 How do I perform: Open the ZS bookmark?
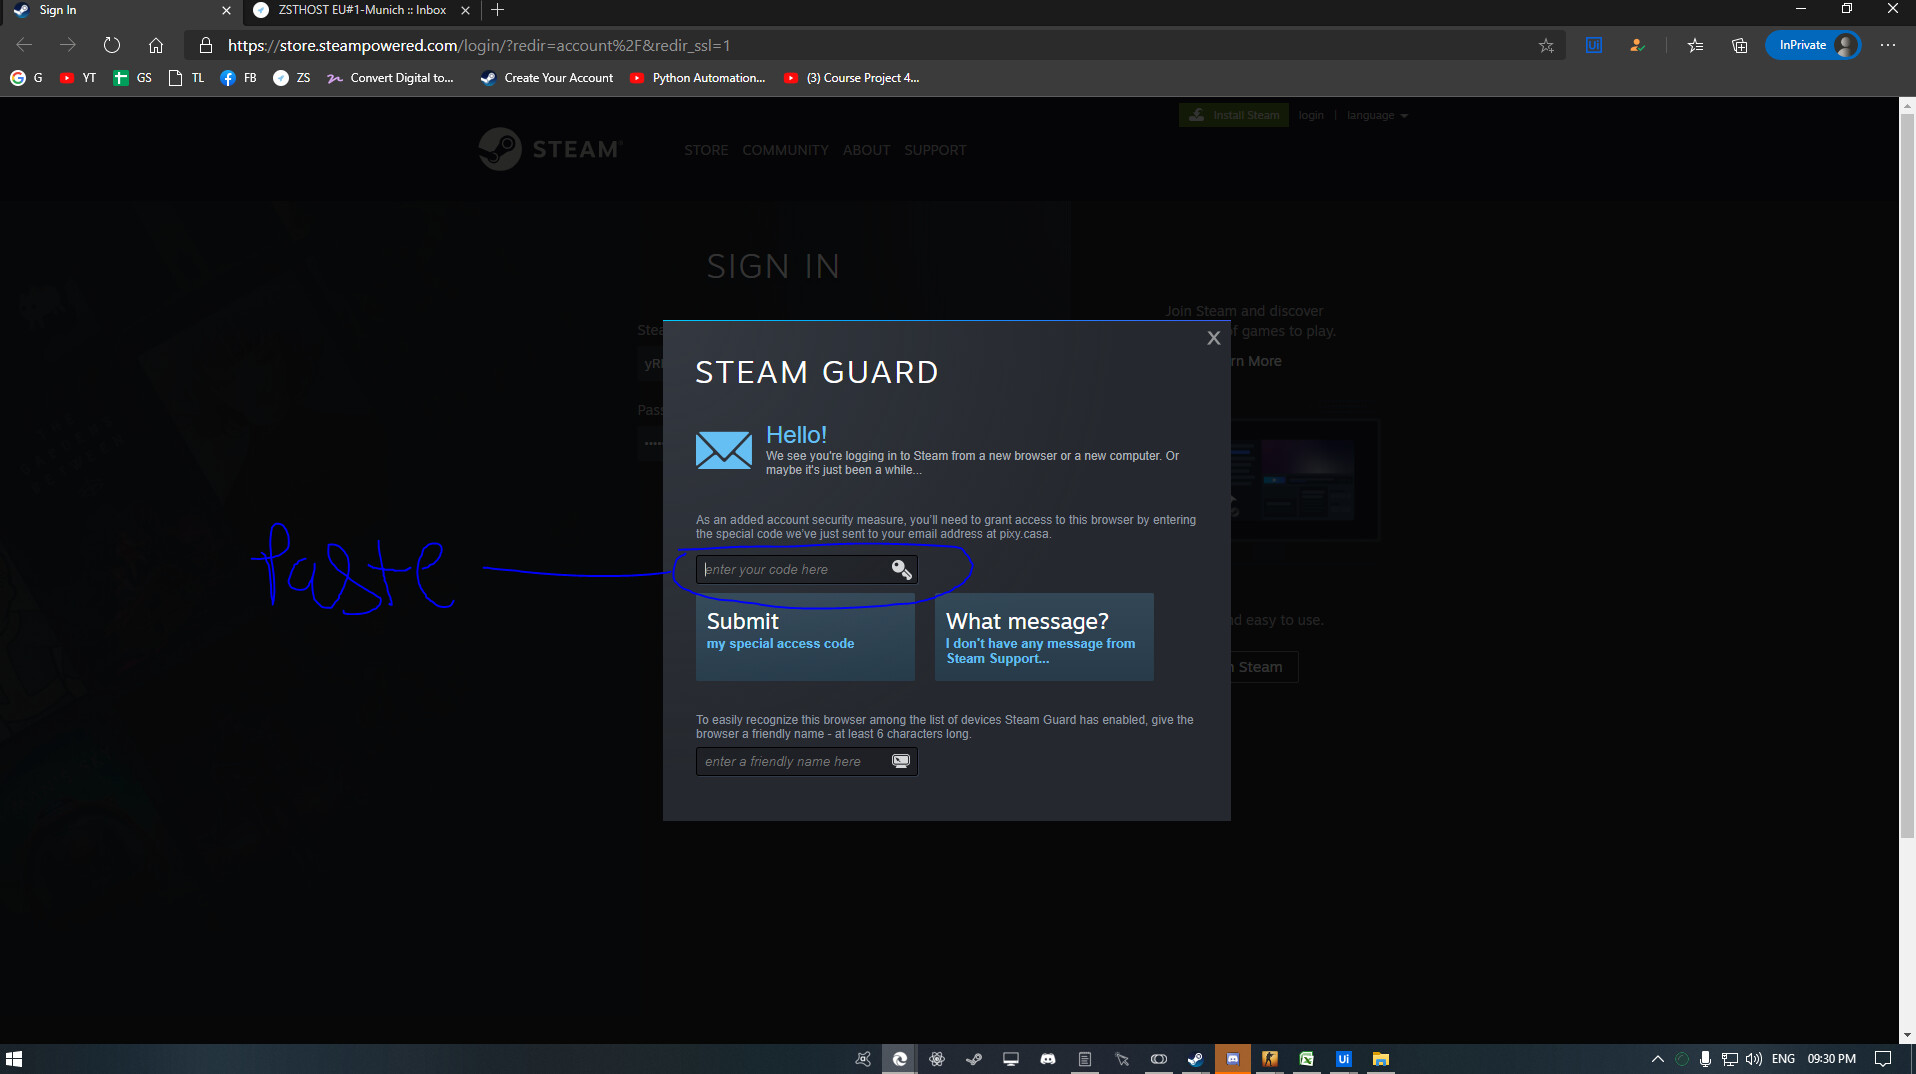pyautogui.click(x=292, y=78)
